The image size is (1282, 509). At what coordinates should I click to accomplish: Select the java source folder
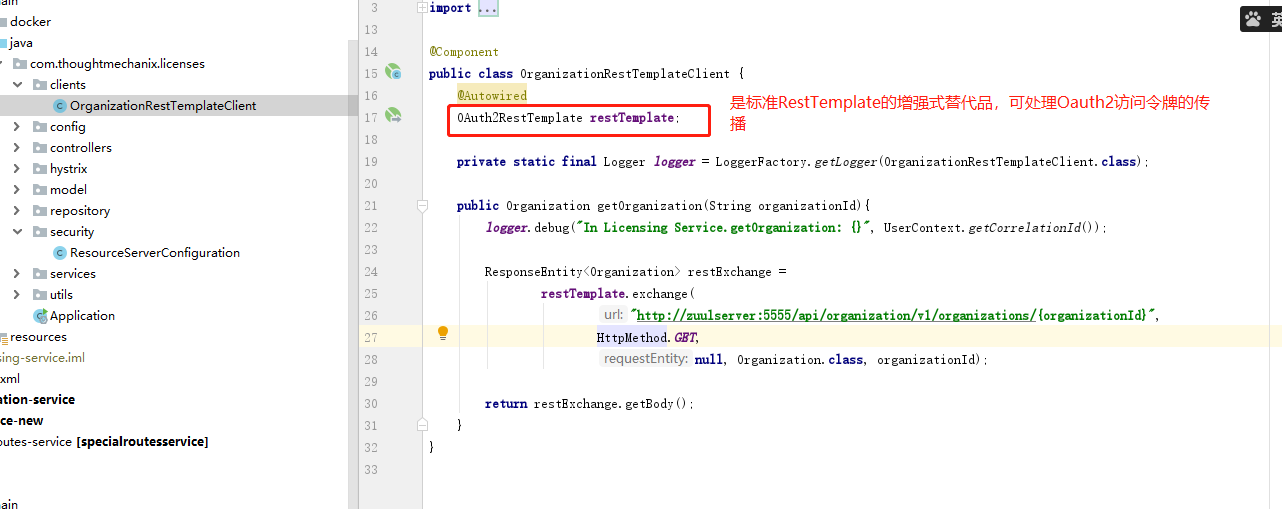click(x=21, y=43)
